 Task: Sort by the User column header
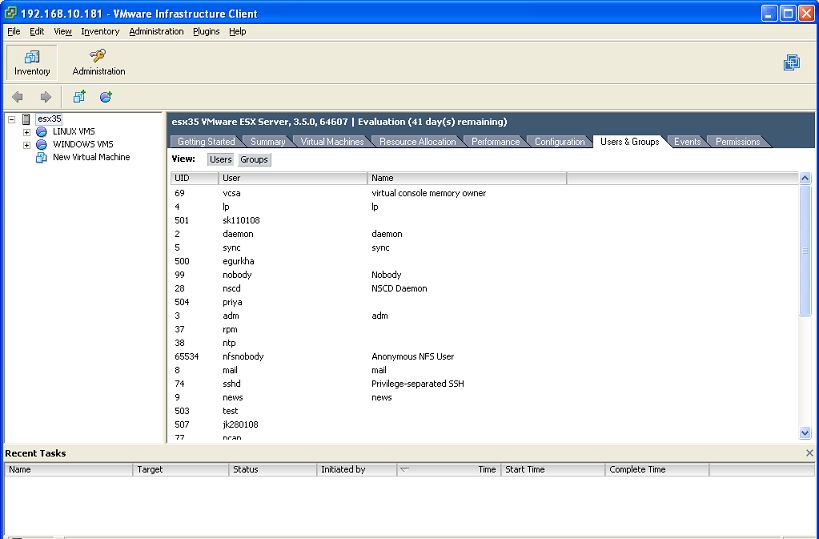click(293, 178)
